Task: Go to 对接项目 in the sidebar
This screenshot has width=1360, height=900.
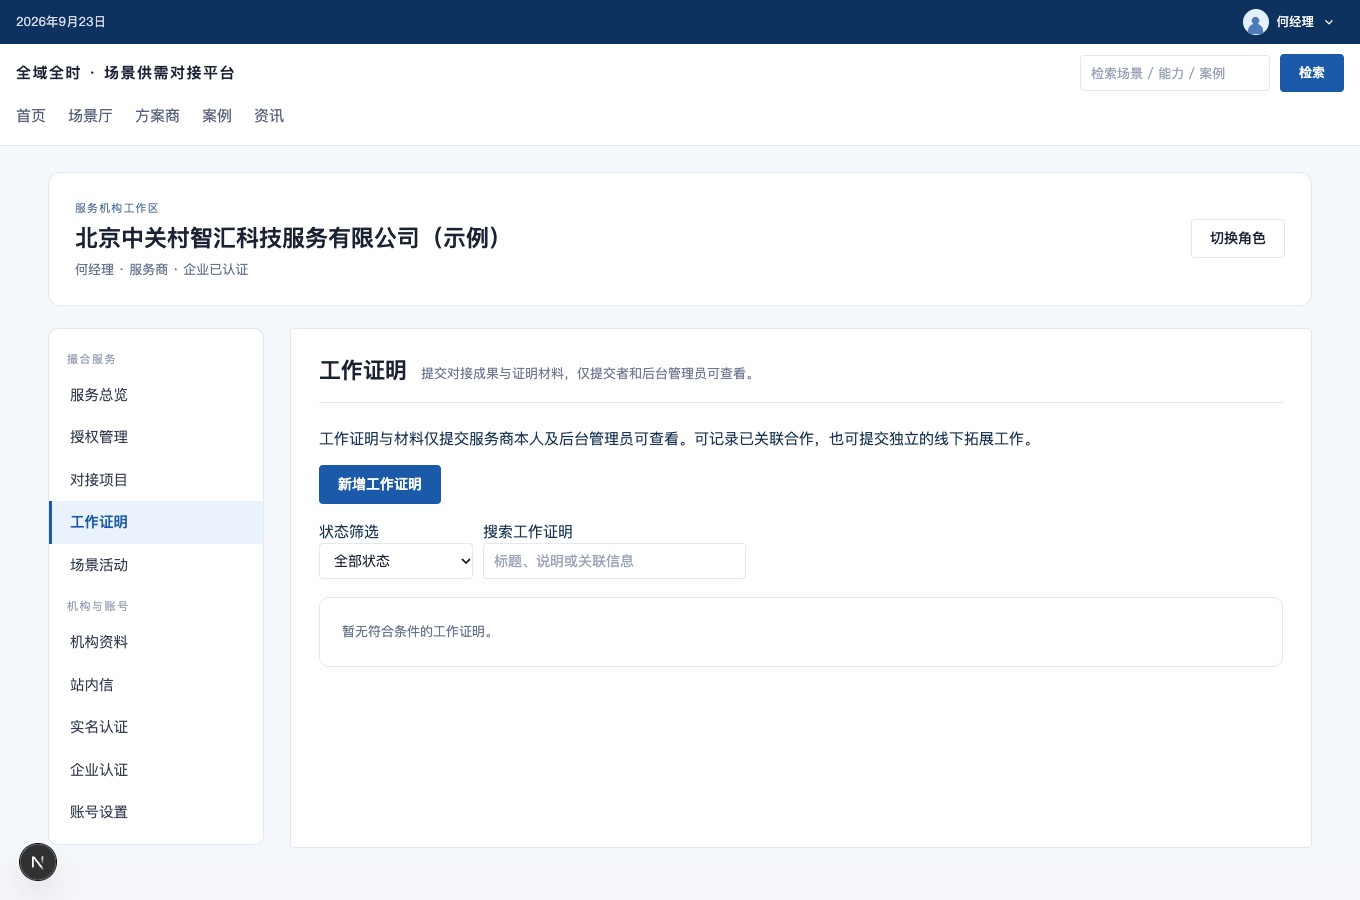Action: tap(156, 480)
